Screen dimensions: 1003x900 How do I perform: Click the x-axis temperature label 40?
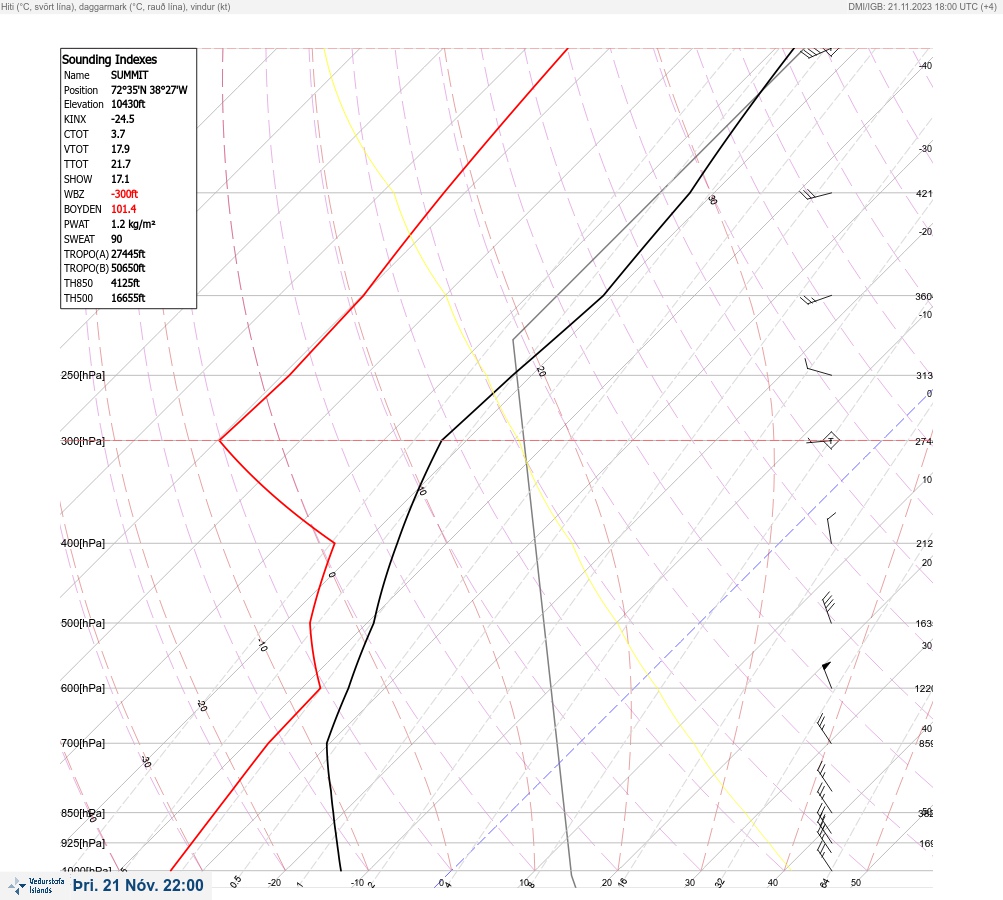(773, 883)
